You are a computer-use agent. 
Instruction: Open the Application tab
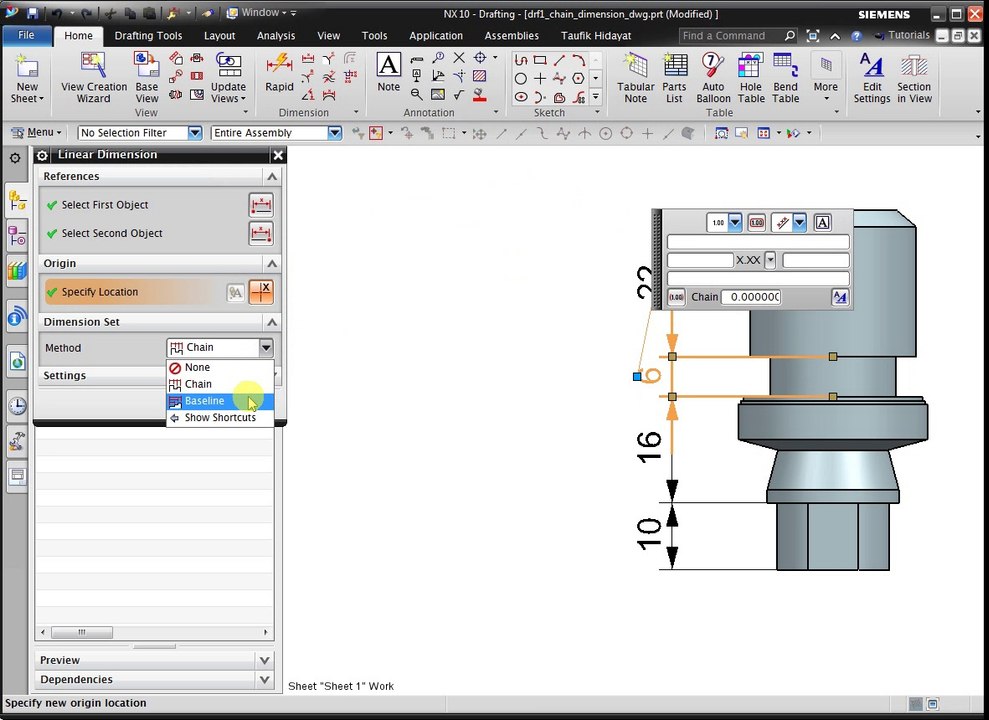click(436, 36)
